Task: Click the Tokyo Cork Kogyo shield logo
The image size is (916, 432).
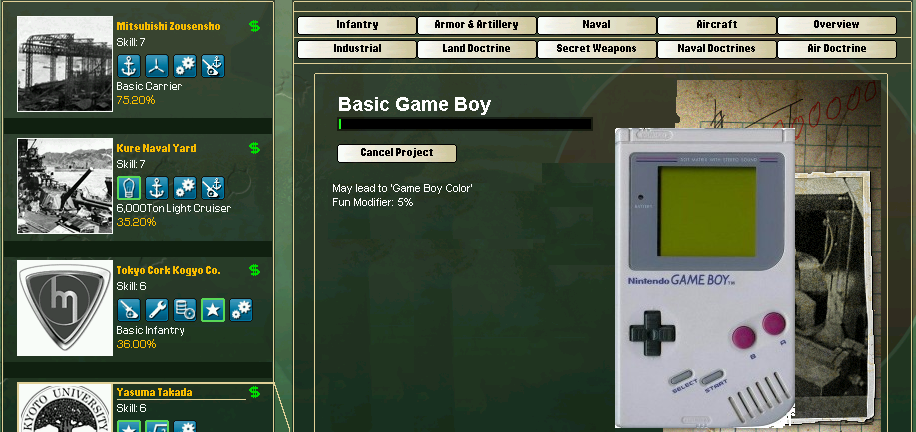Action: 65,308
